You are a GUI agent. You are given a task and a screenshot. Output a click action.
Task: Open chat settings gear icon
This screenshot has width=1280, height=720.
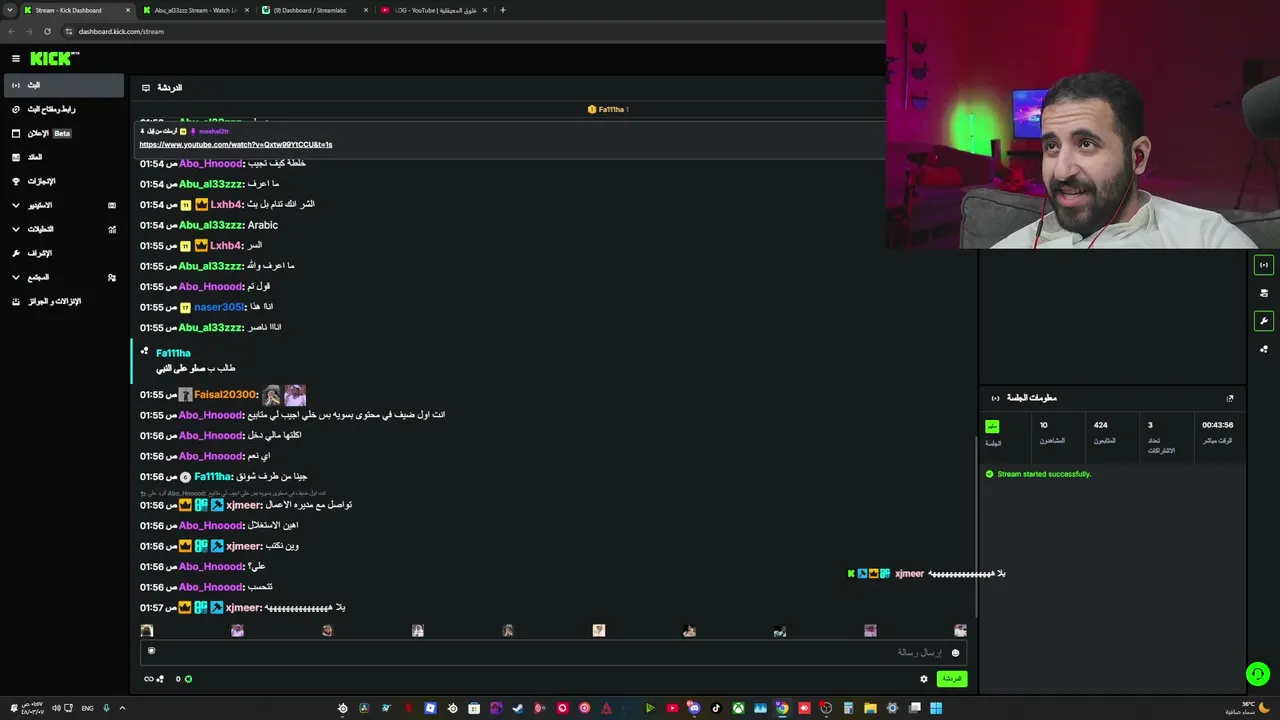924,679
